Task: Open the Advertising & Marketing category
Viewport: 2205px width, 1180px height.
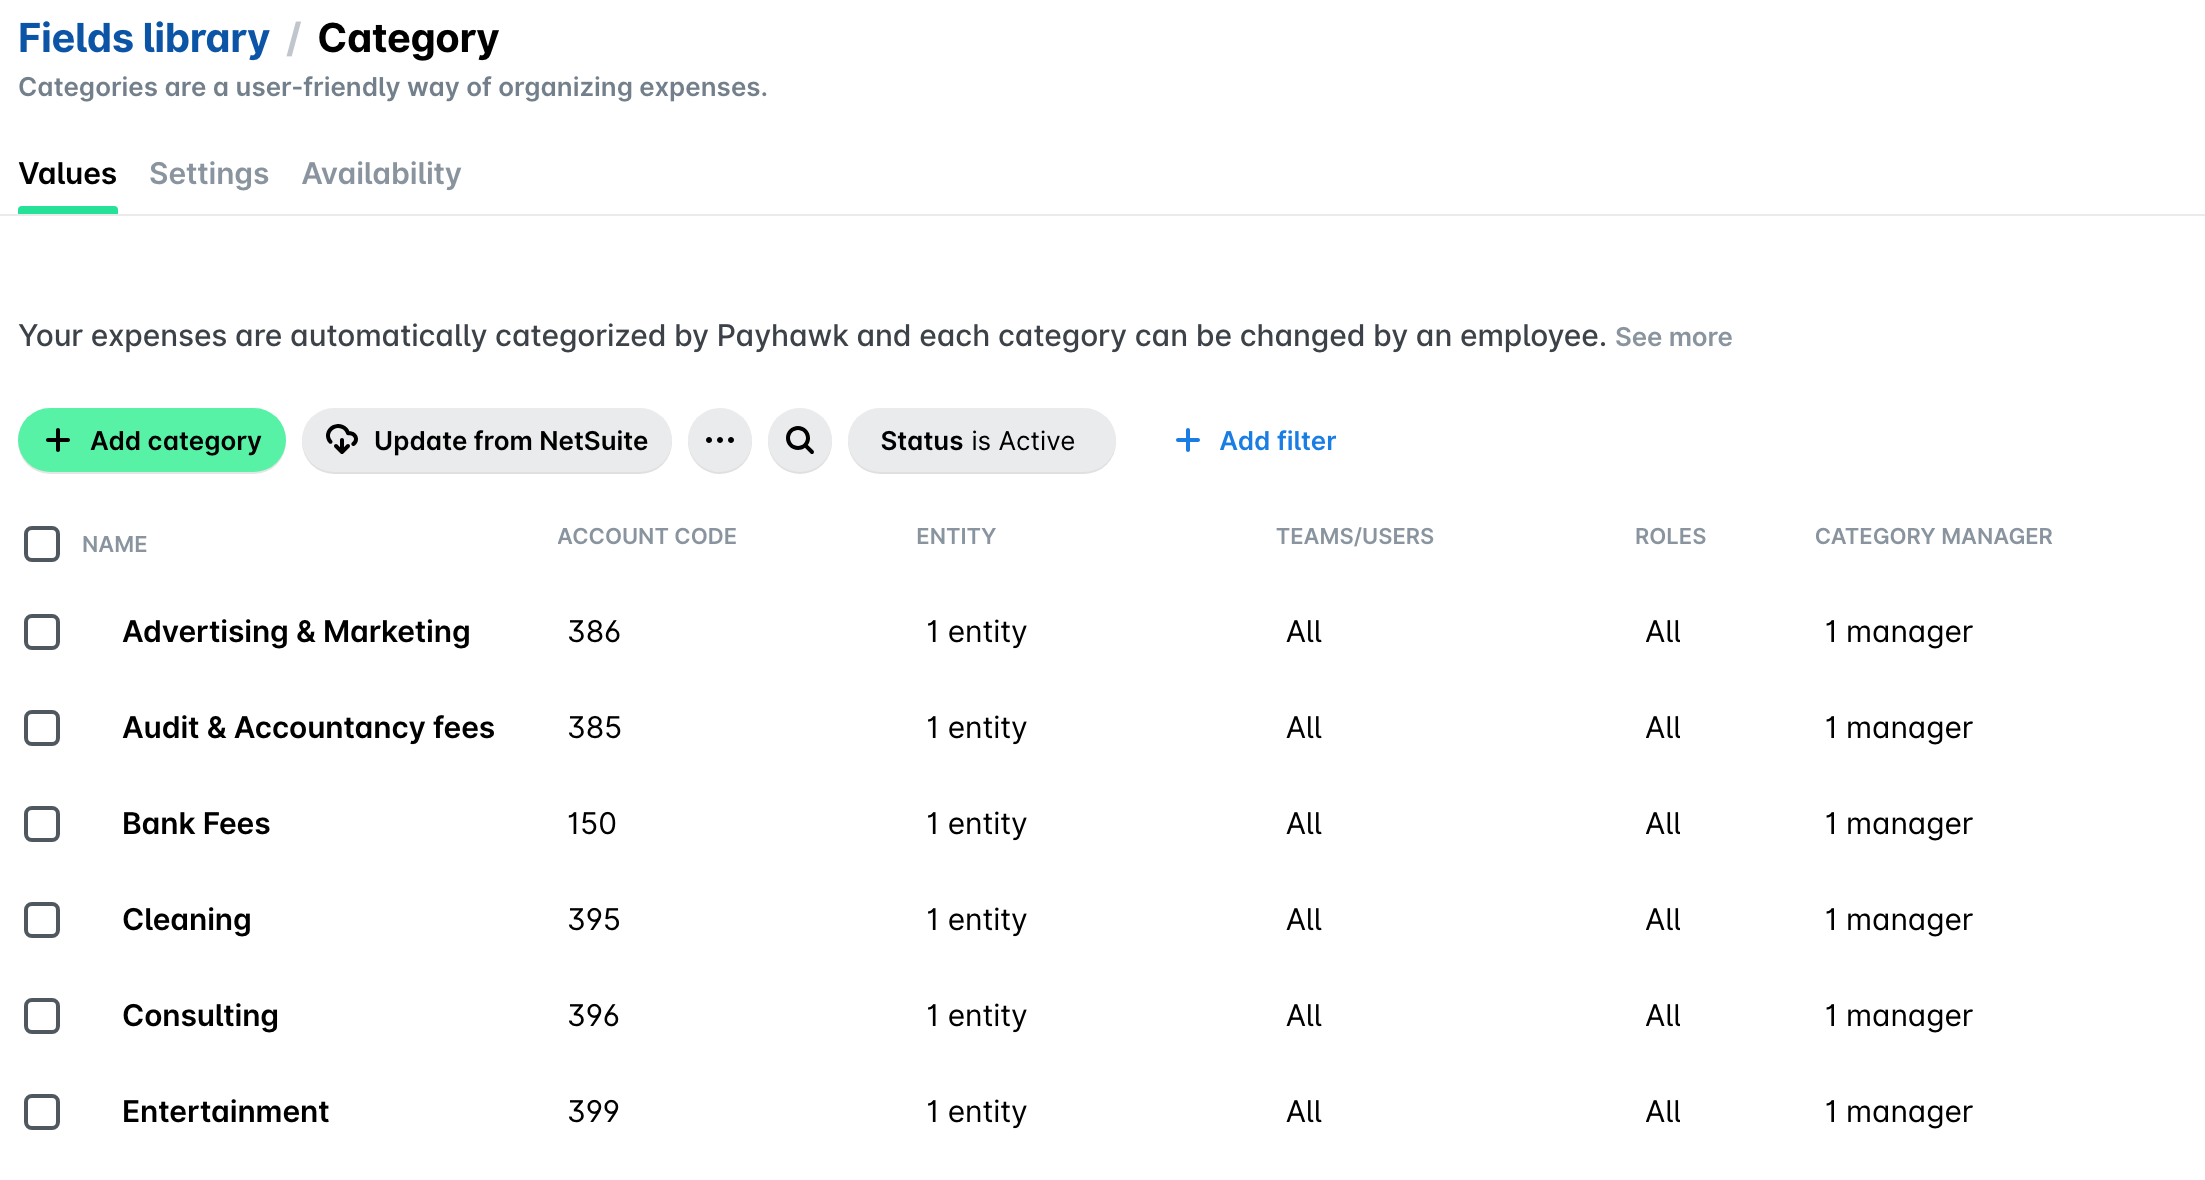Action: pos(296,632)
